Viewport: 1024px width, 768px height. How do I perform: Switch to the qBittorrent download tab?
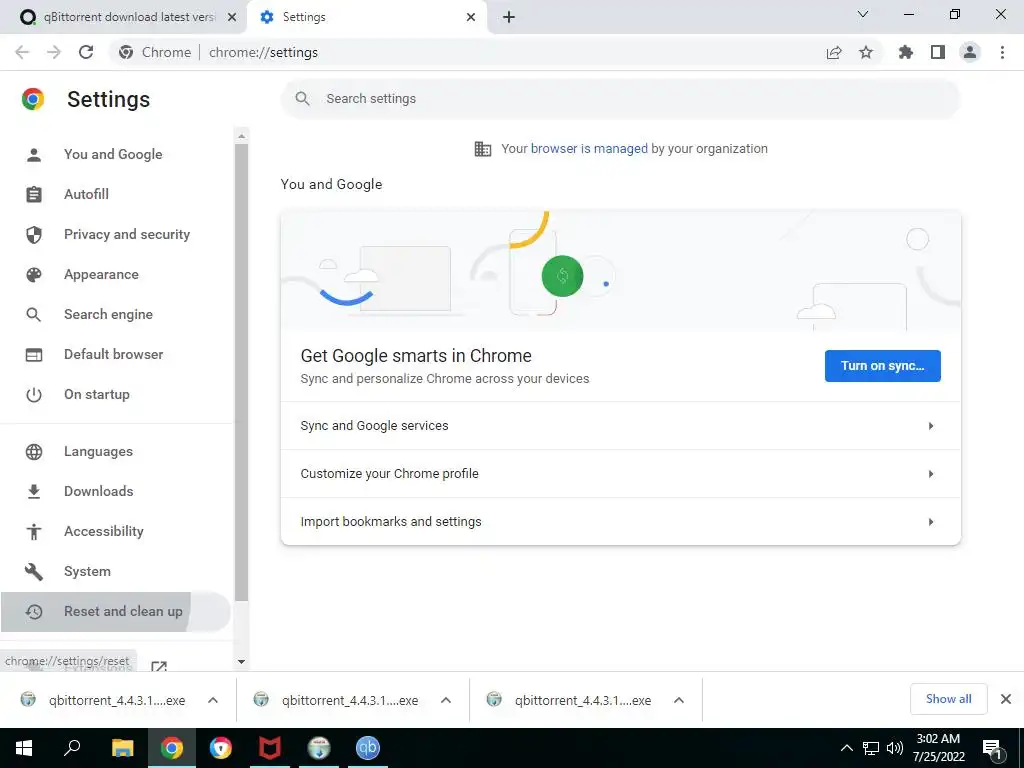tap(123, 18)
